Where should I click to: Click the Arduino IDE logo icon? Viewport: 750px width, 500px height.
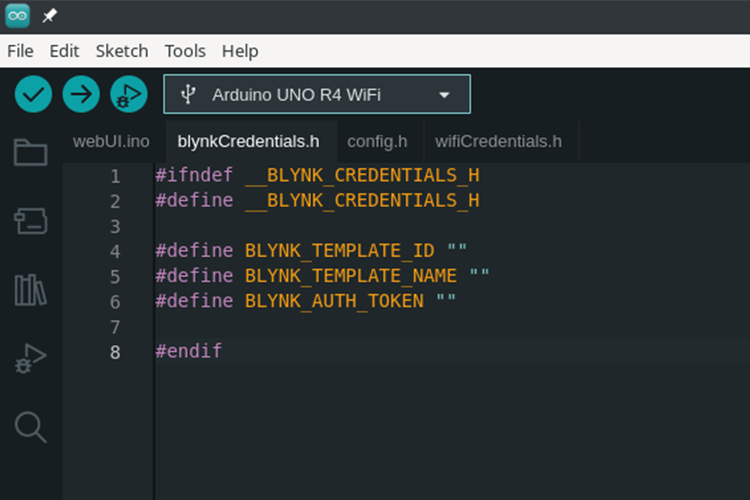(x=18, y=16)
